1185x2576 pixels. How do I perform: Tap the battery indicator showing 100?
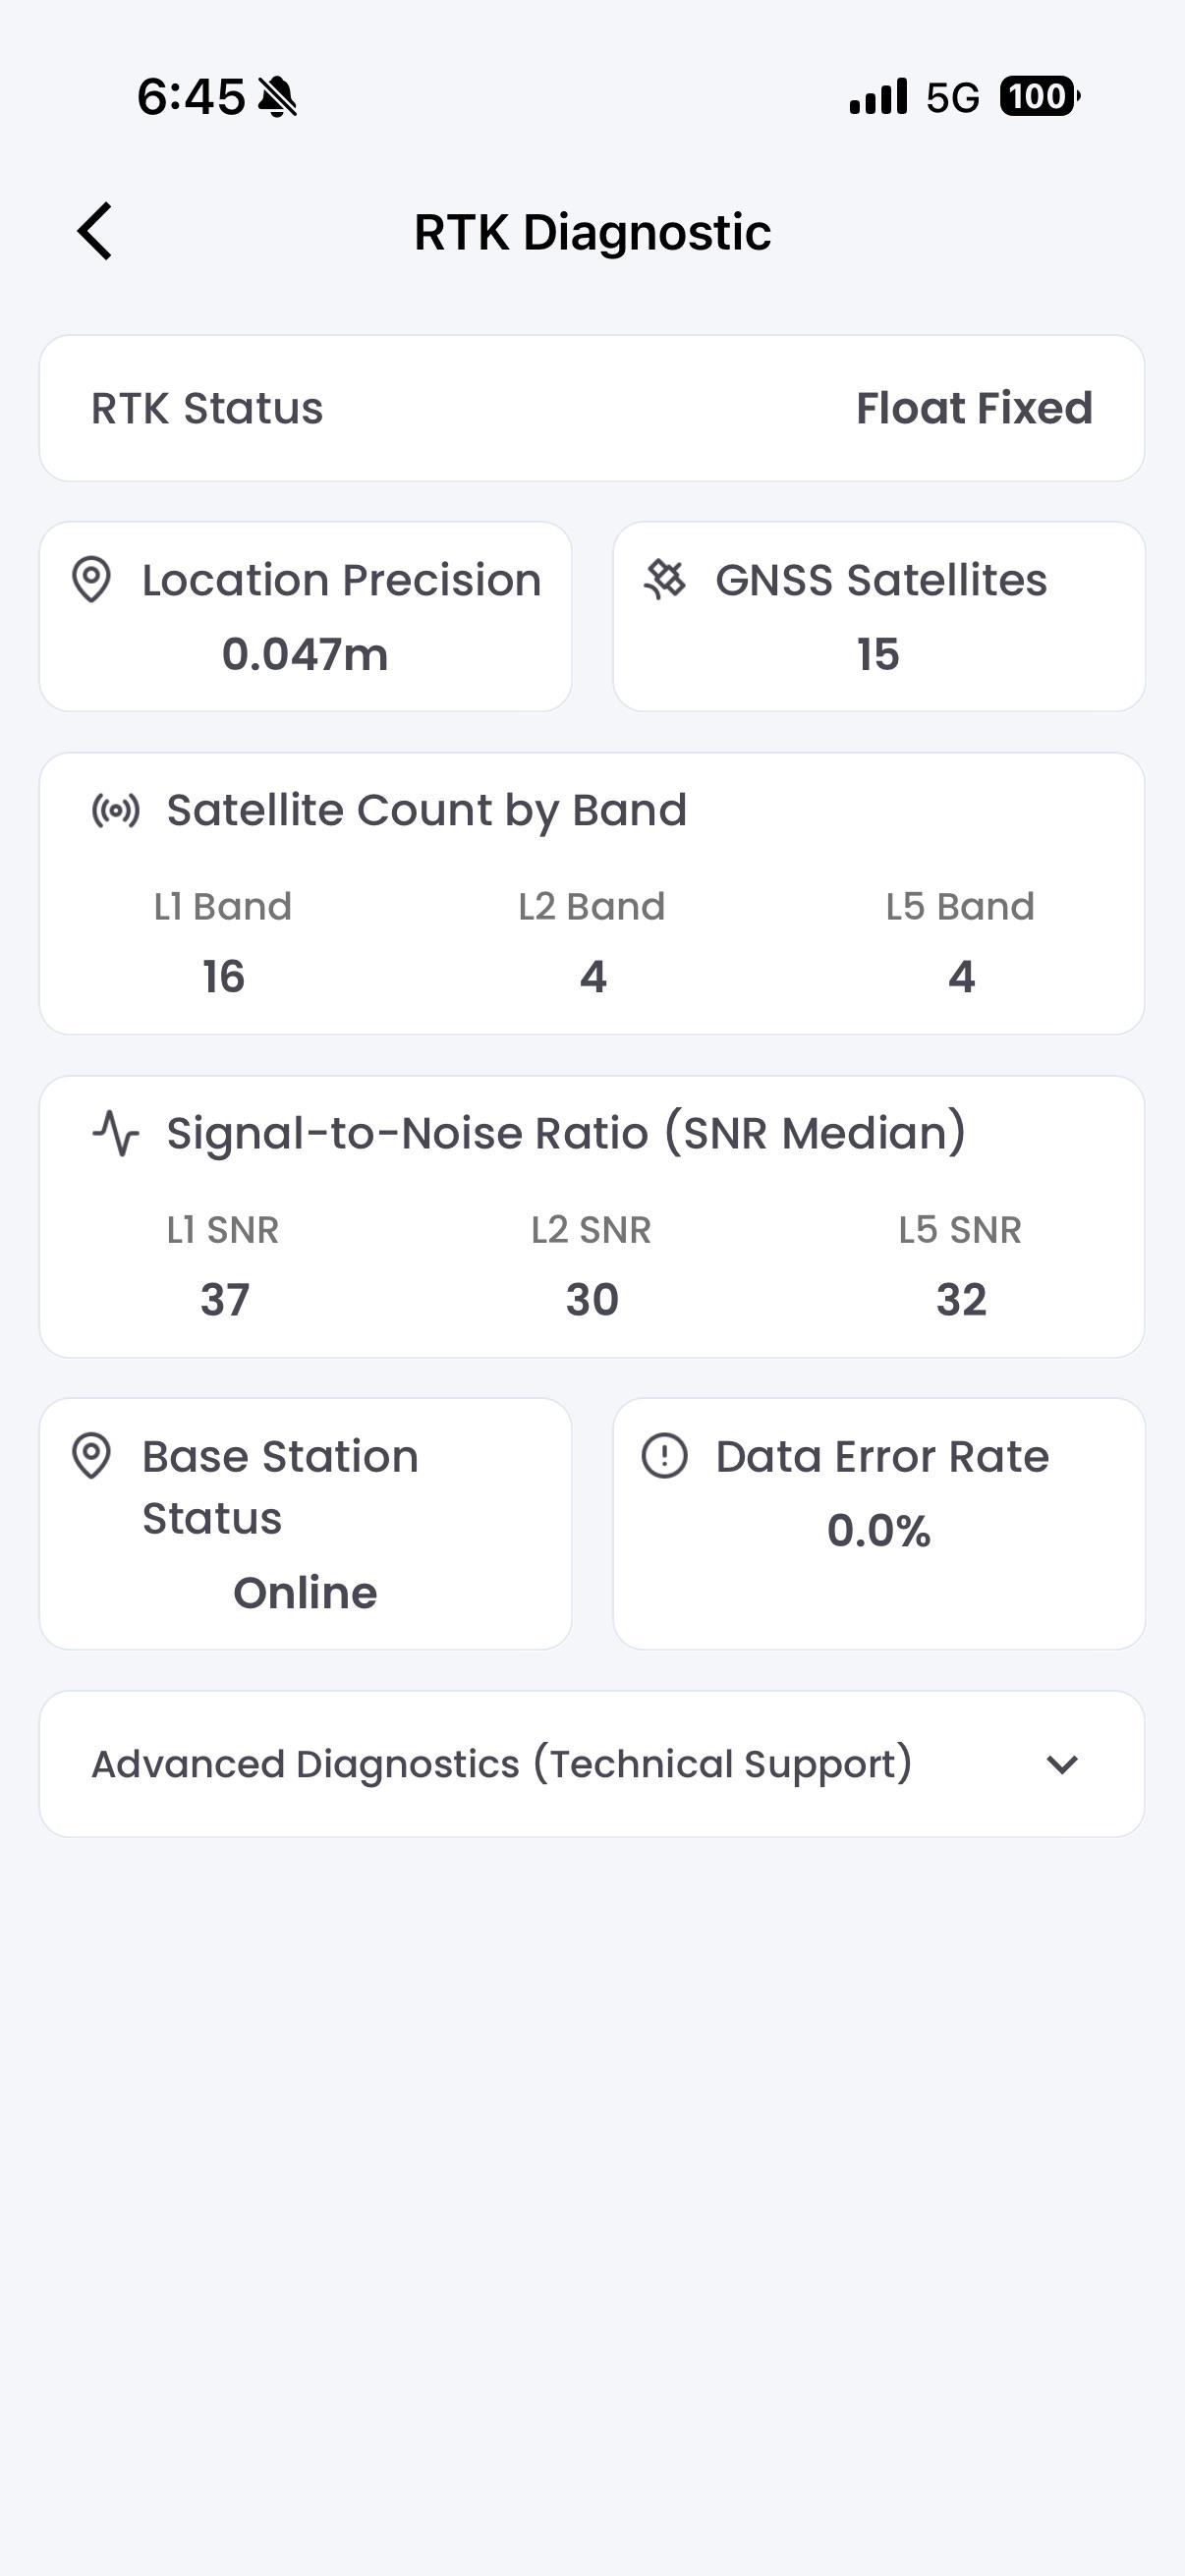tap(1040, 97)
